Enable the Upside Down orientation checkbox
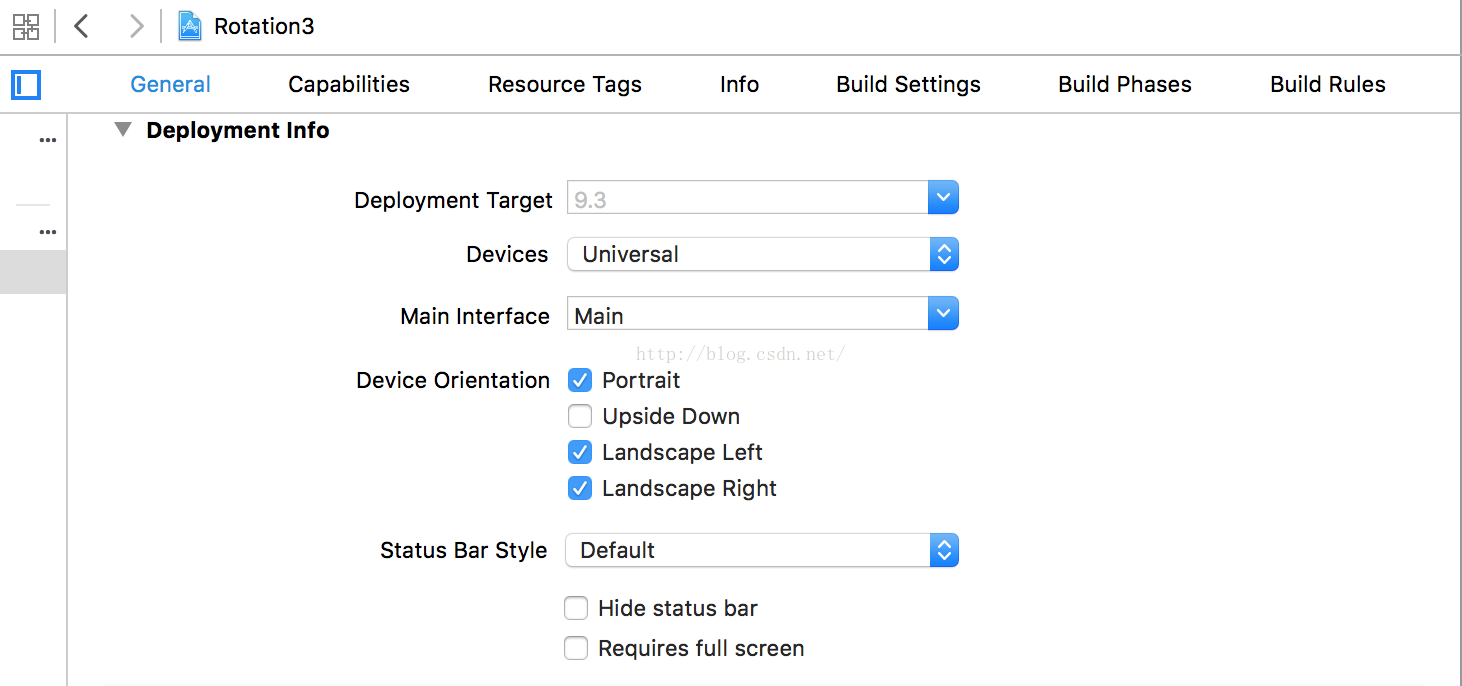 580,416
